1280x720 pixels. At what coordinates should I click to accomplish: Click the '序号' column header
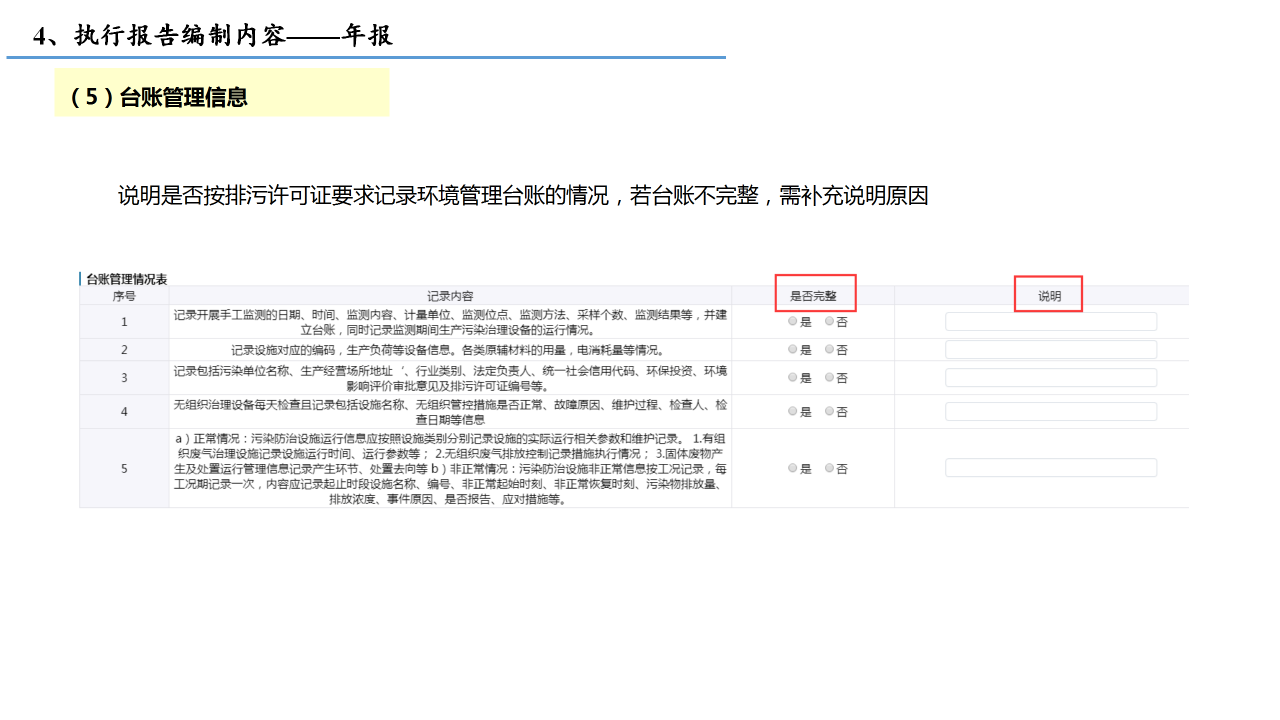click(124, 296)
